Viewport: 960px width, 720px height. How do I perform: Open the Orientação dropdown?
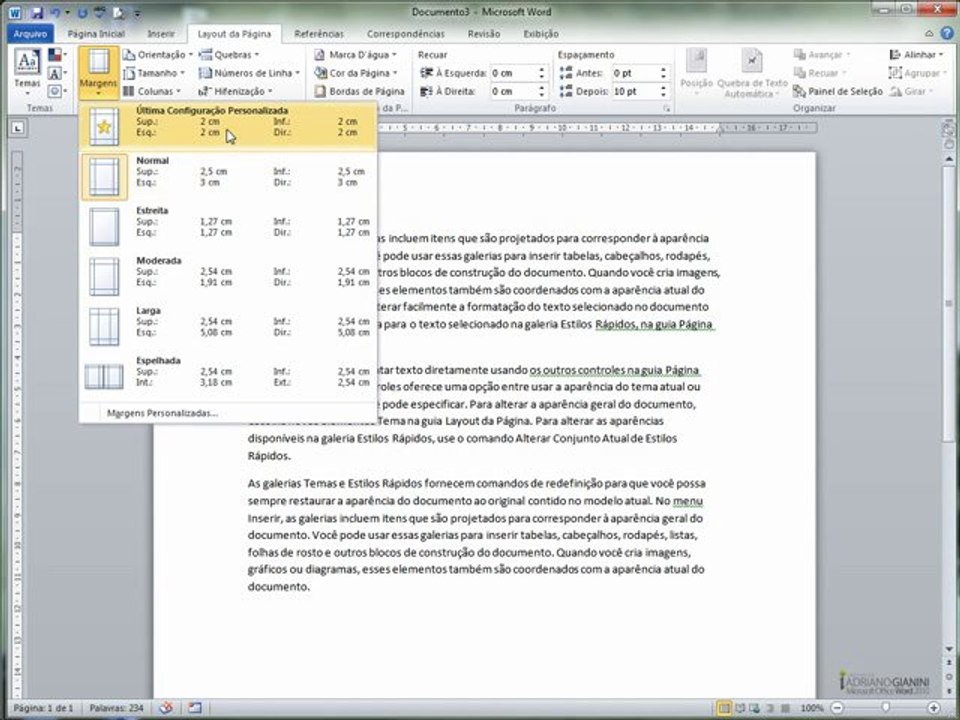pyautogui.click(x=157, y=54)
